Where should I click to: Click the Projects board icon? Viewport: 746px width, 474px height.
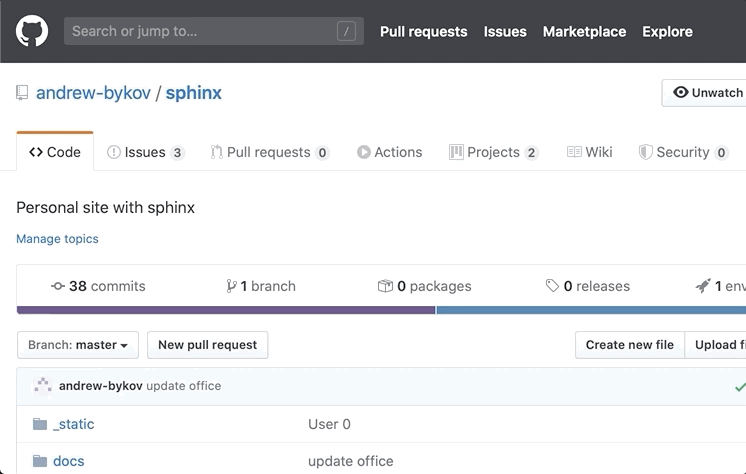click(456, 152)
